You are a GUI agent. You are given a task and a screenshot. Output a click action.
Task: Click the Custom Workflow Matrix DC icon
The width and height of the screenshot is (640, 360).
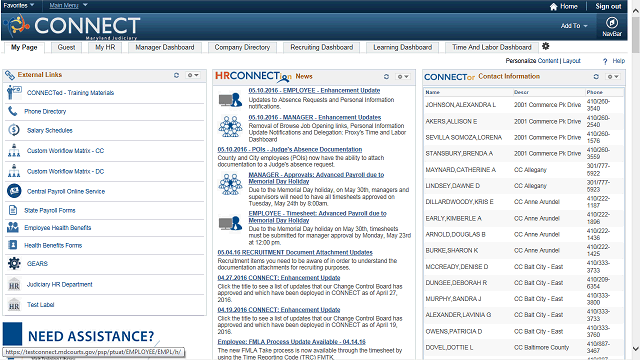(14, 171)
